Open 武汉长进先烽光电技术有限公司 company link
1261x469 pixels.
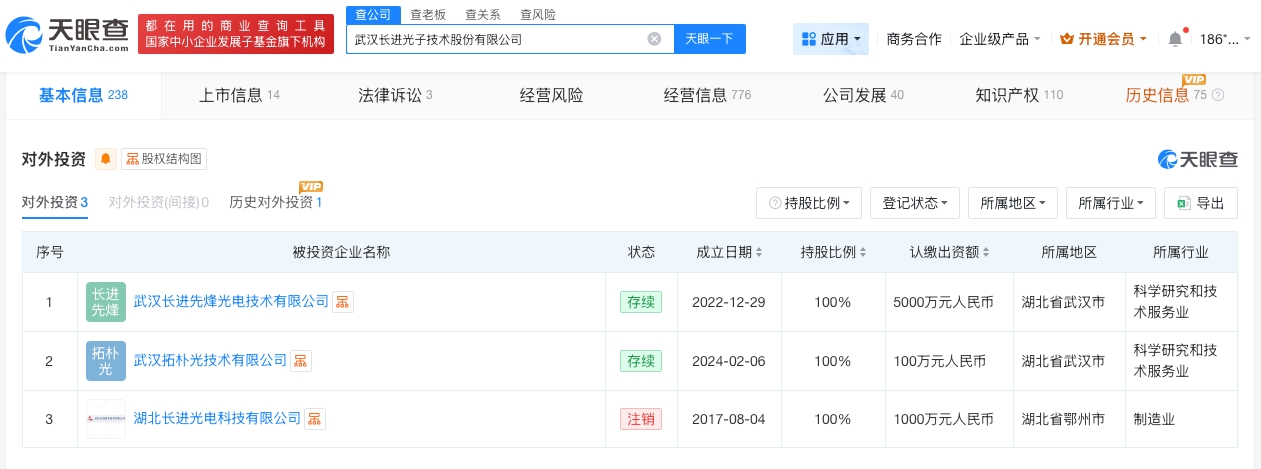(x=231, y=301)
